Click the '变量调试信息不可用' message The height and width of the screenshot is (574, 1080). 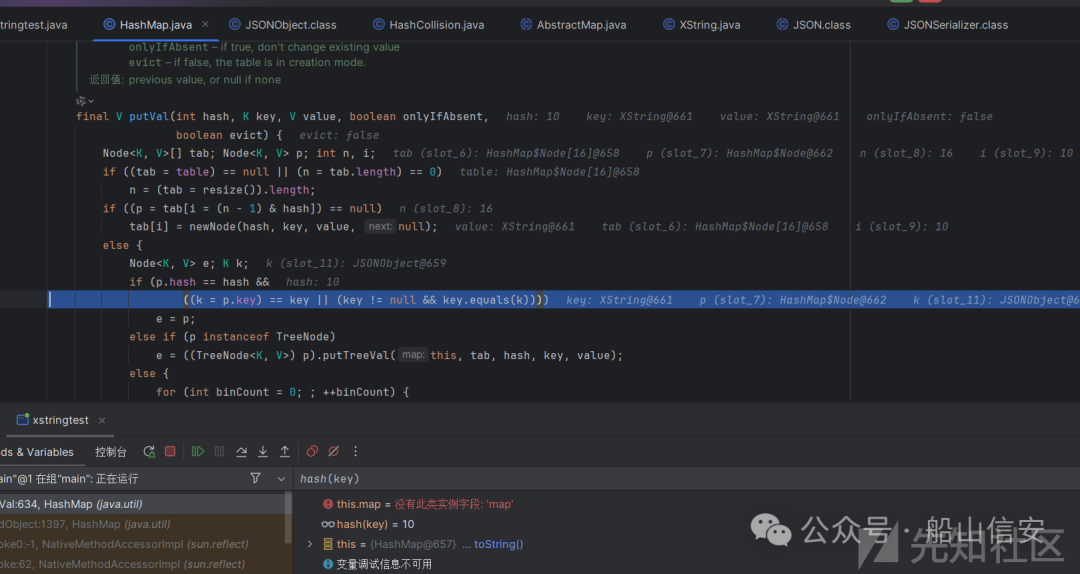click(384, 564)
